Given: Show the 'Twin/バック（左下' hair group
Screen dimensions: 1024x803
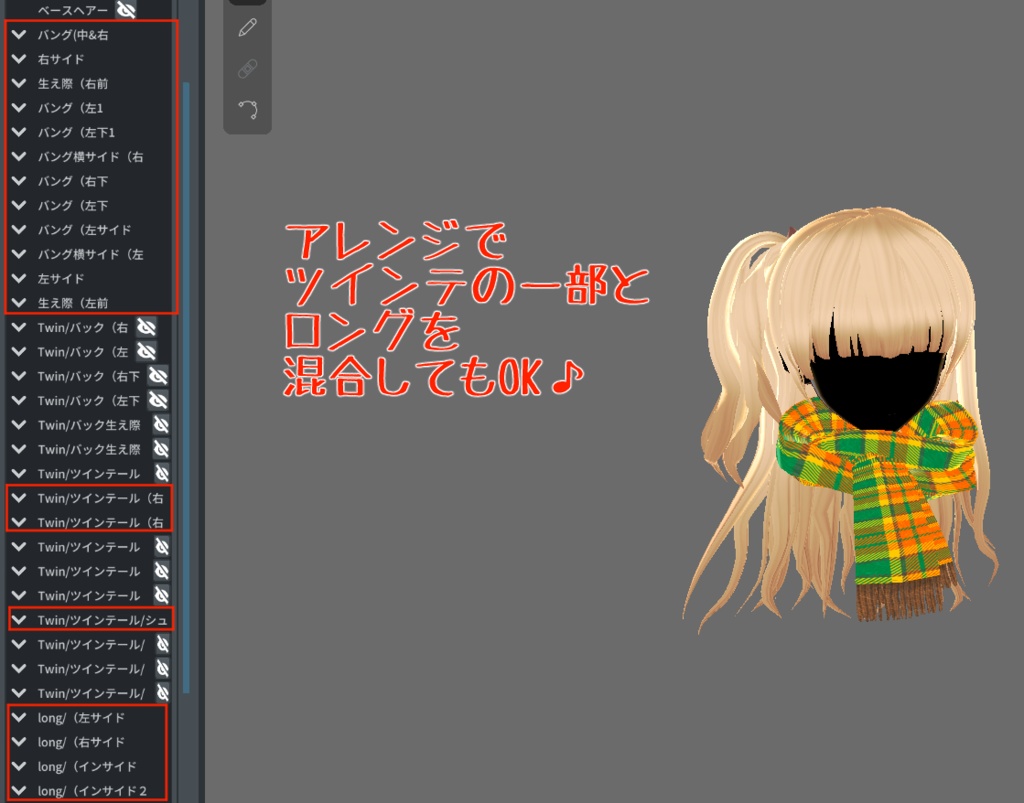Looking at the screenshot, I should coord(158,400).
